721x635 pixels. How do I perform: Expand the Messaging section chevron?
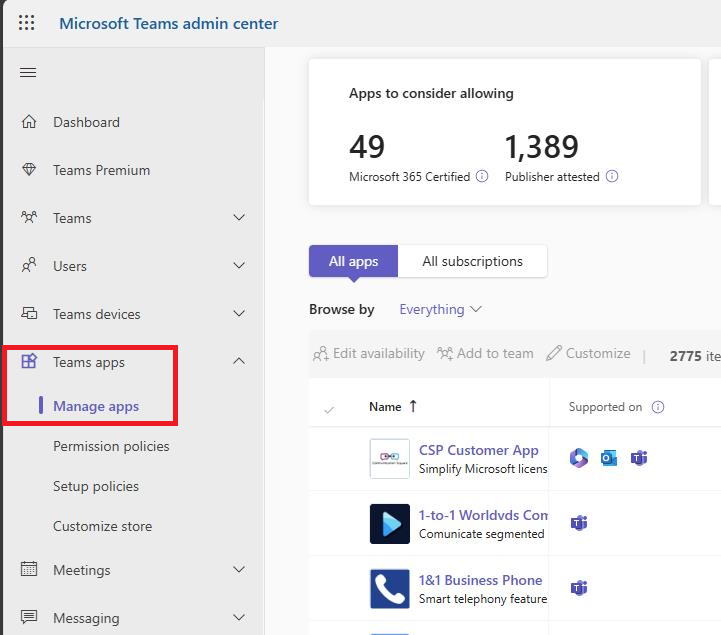(239, 617)
